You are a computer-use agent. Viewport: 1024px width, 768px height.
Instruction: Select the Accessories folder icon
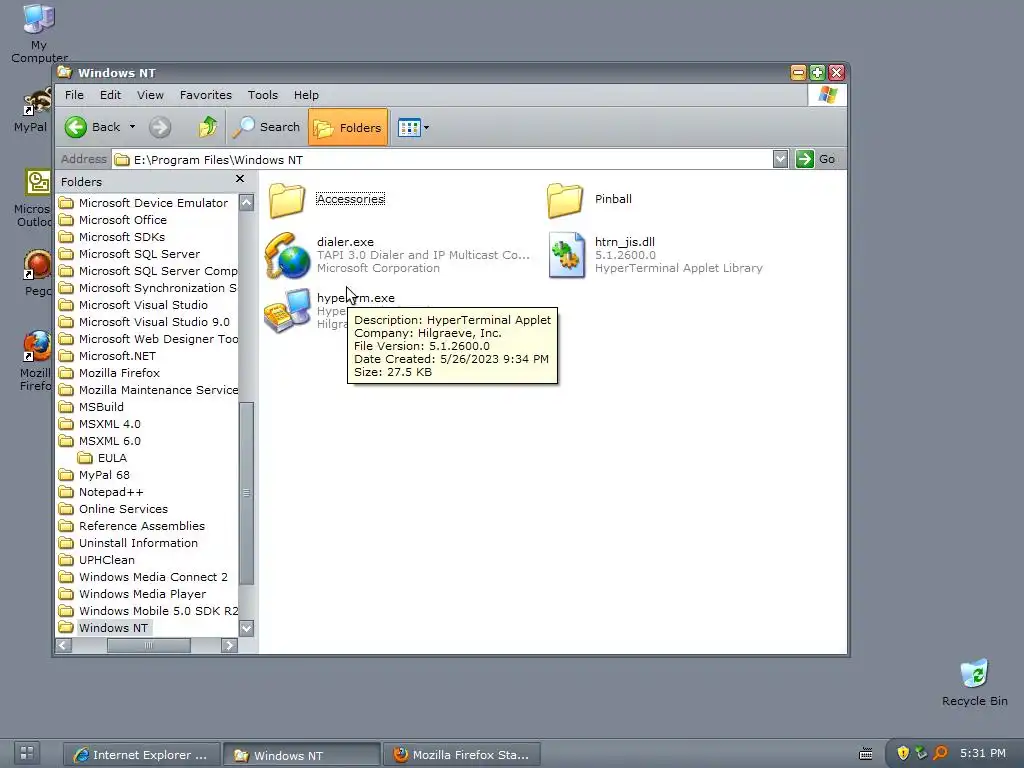[287, 199]
